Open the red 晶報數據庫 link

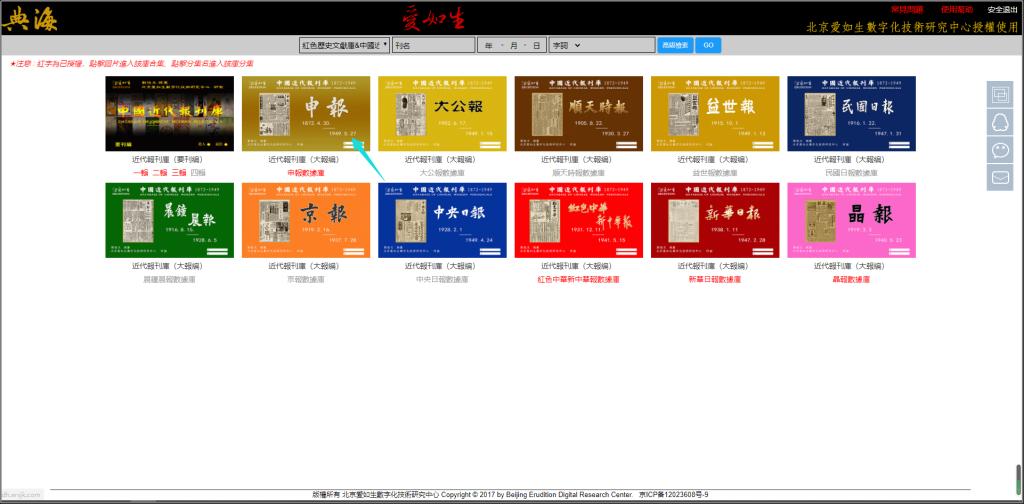click(852, 279)
